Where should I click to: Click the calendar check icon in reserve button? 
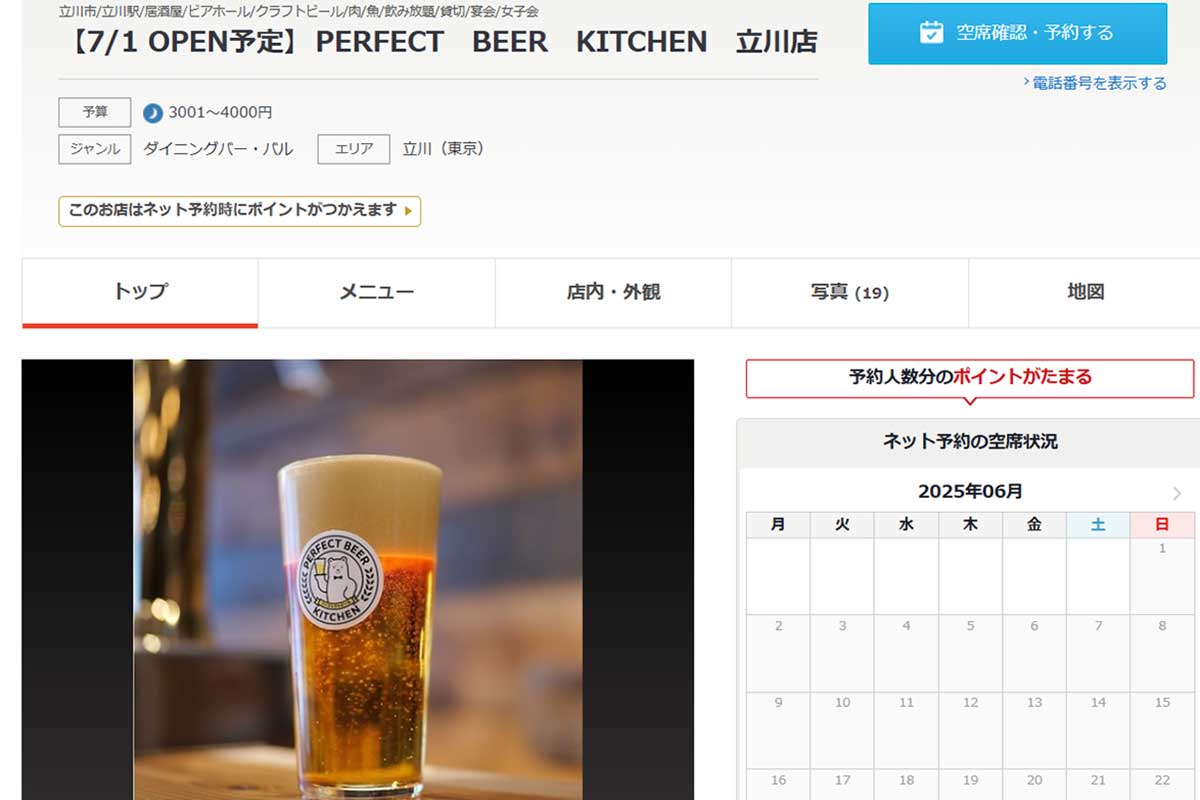pos(931,32)
